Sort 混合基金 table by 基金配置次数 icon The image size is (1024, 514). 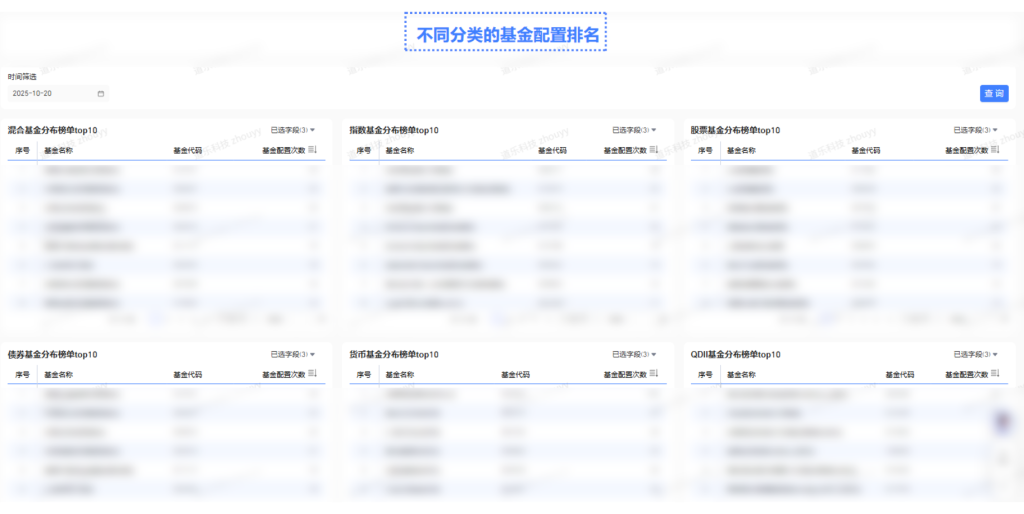pos(312,150)
